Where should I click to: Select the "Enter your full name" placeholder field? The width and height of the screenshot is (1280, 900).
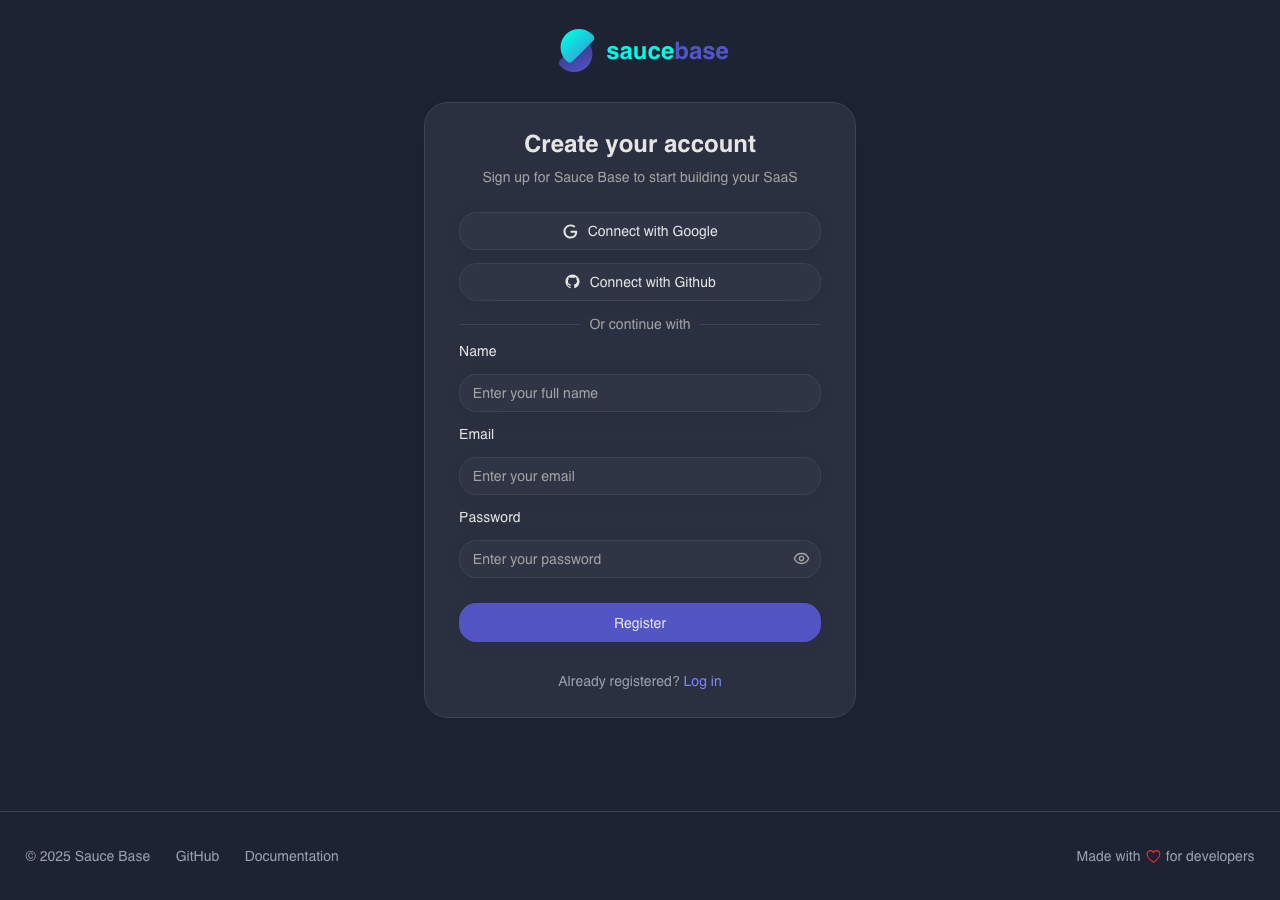[x=639, y=393]
